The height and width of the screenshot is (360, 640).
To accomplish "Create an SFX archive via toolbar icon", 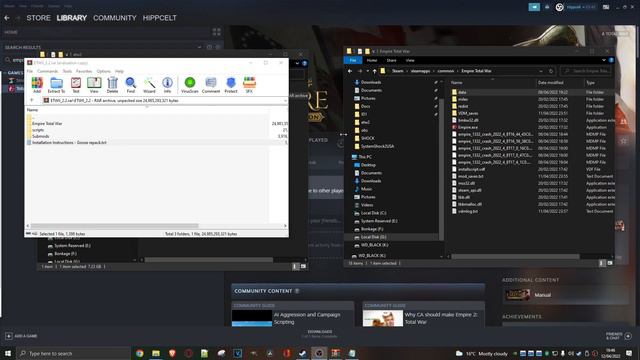I will click(x=249, y=85).
